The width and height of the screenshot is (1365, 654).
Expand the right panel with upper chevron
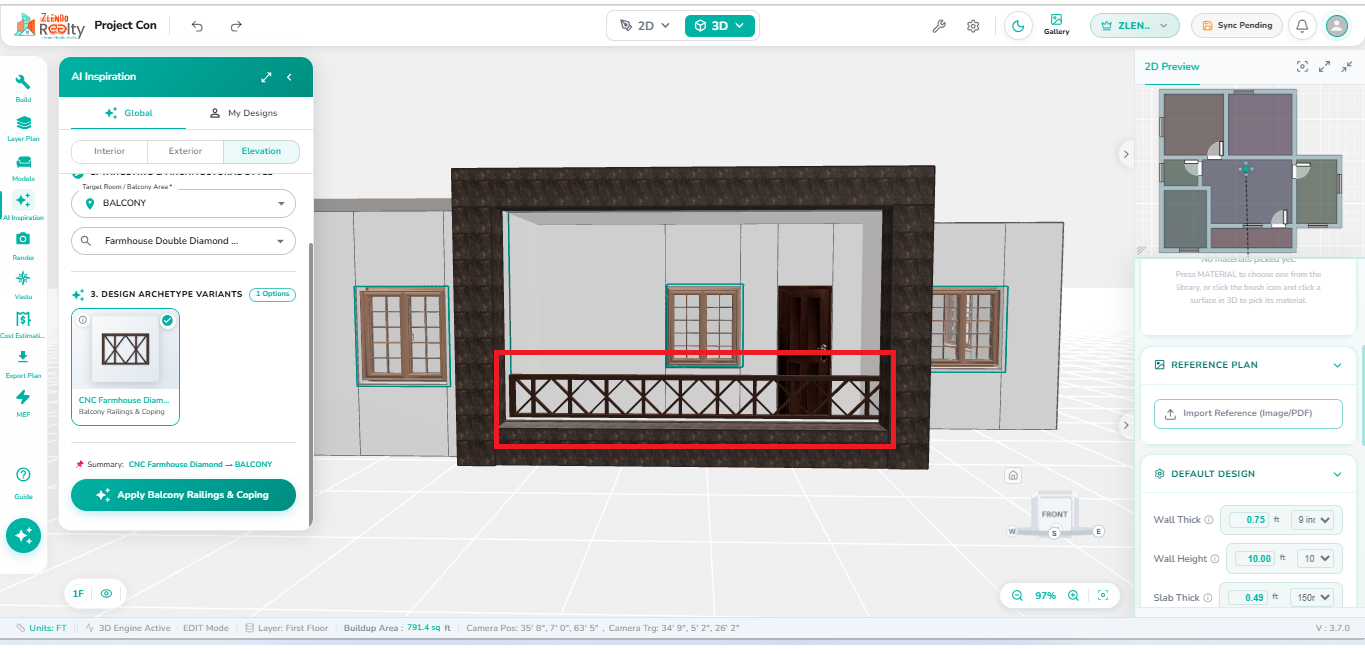tap(1126, 154)
